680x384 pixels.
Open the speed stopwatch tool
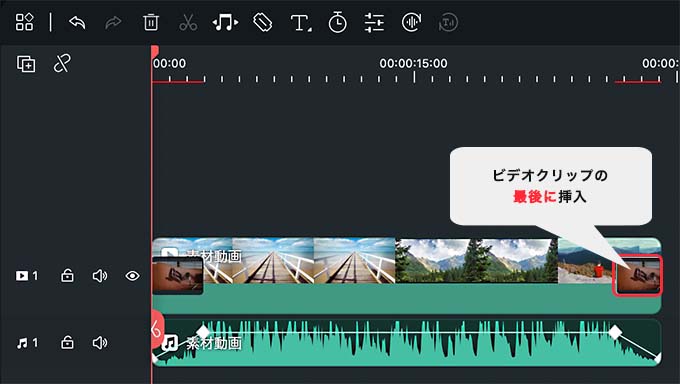coord(337,22)
